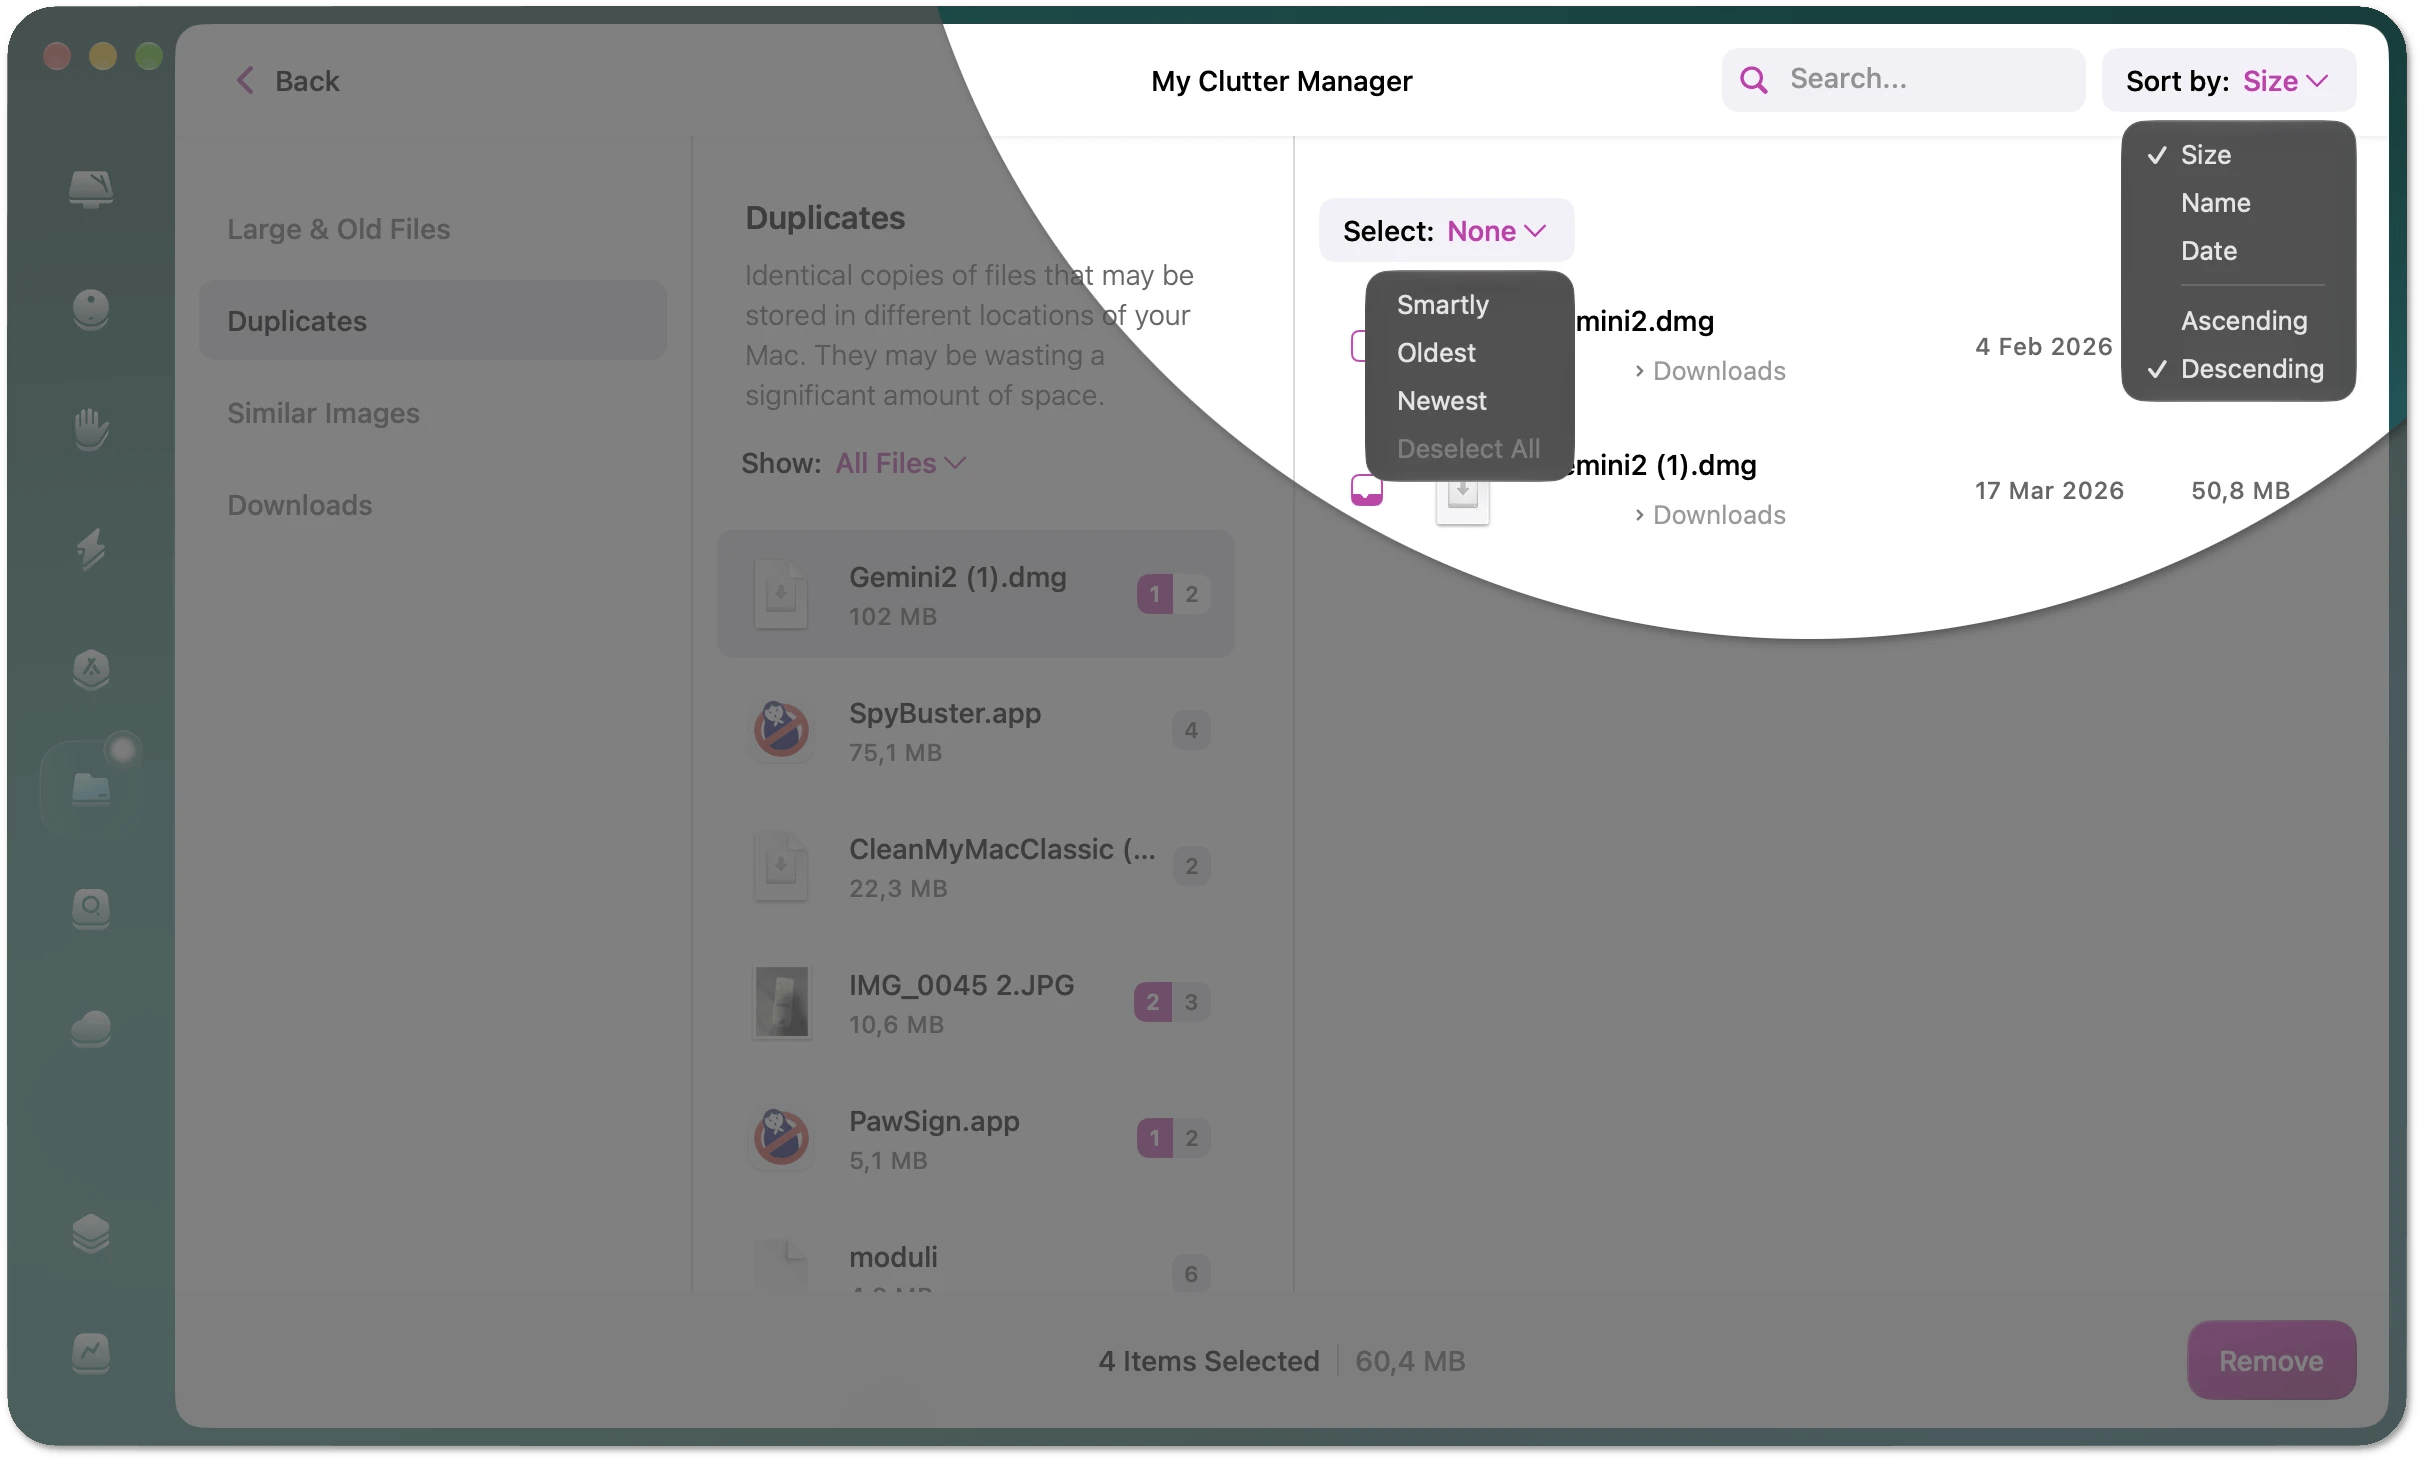
Task: Click the magnifier icon in the search field
Action: tap(1754, 80)
